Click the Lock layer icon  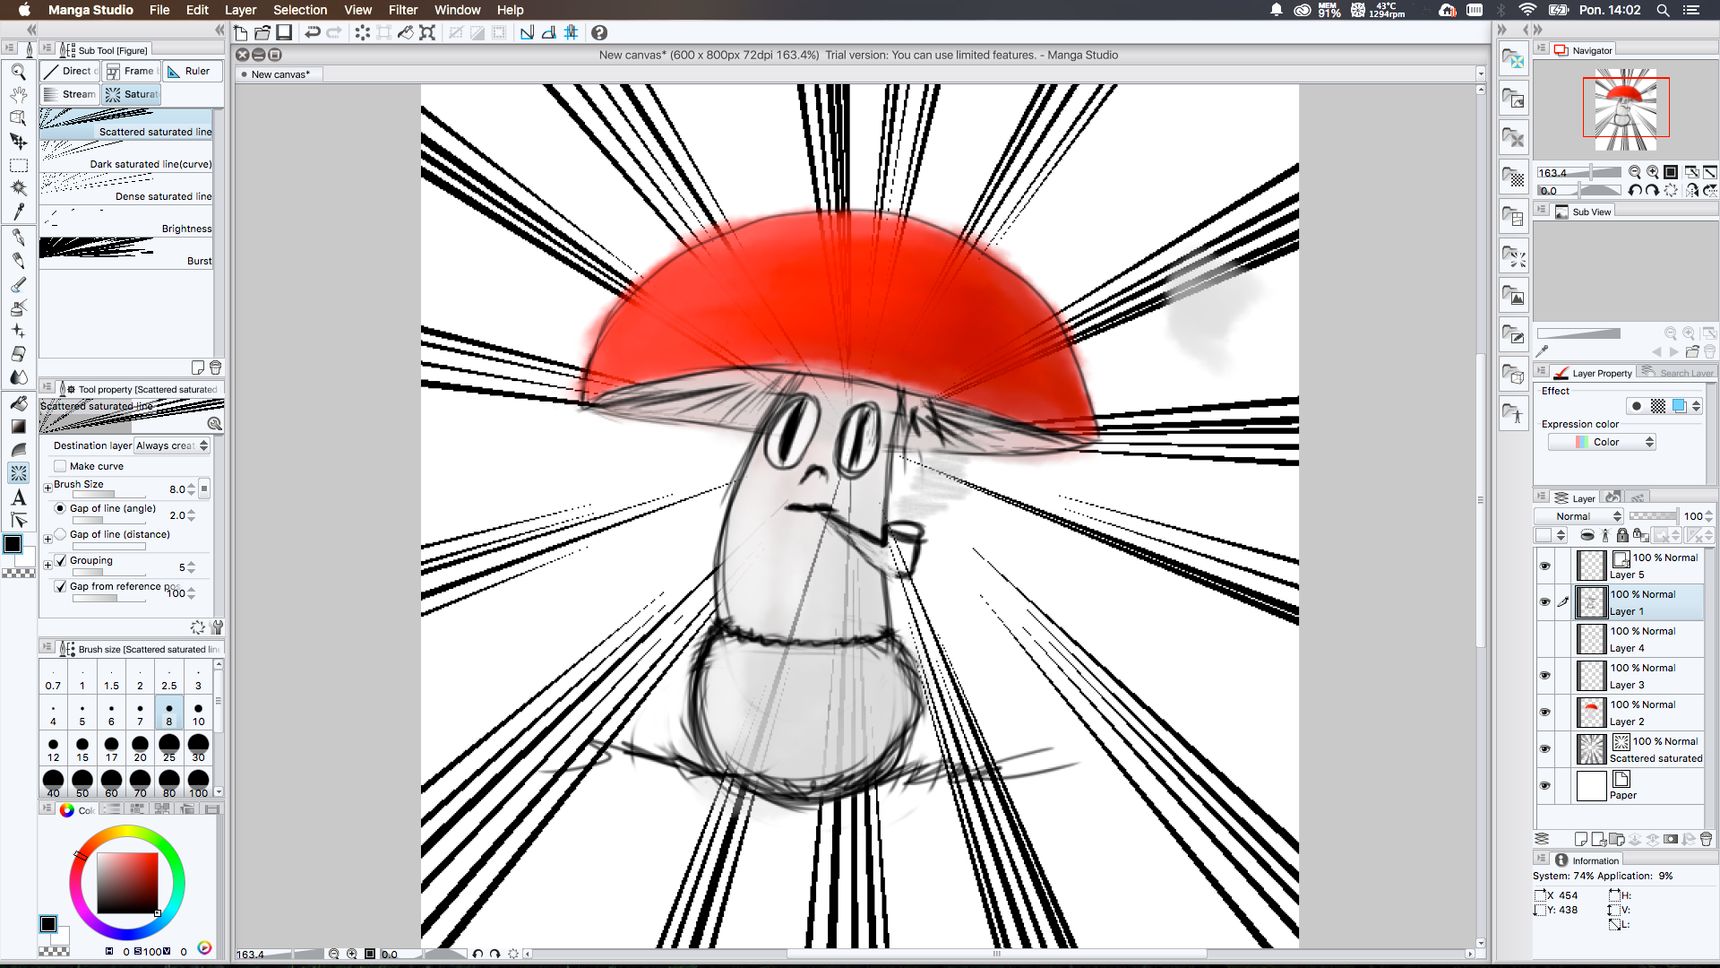pos(1622,535)
